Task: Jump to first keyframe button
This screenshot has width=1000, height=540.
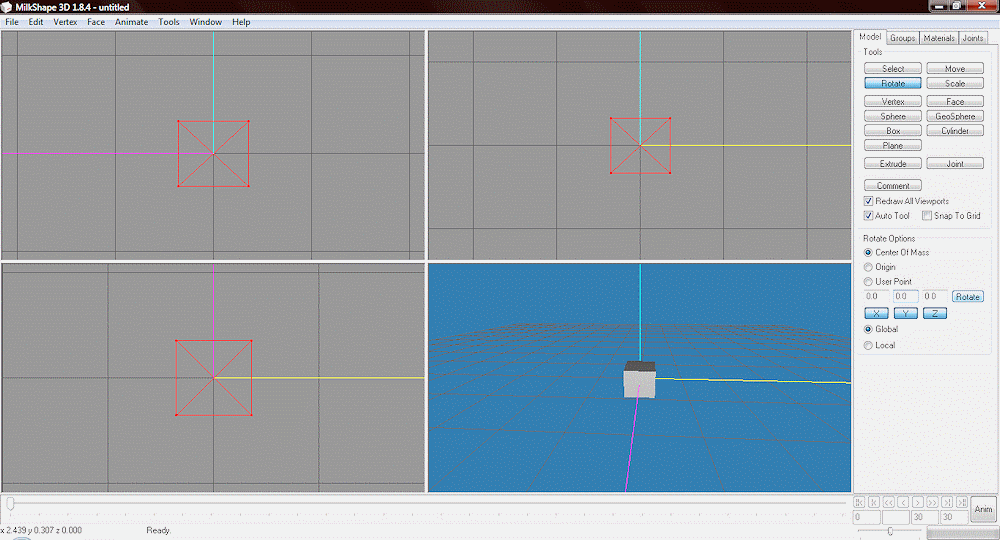Action: coord(859,502)
